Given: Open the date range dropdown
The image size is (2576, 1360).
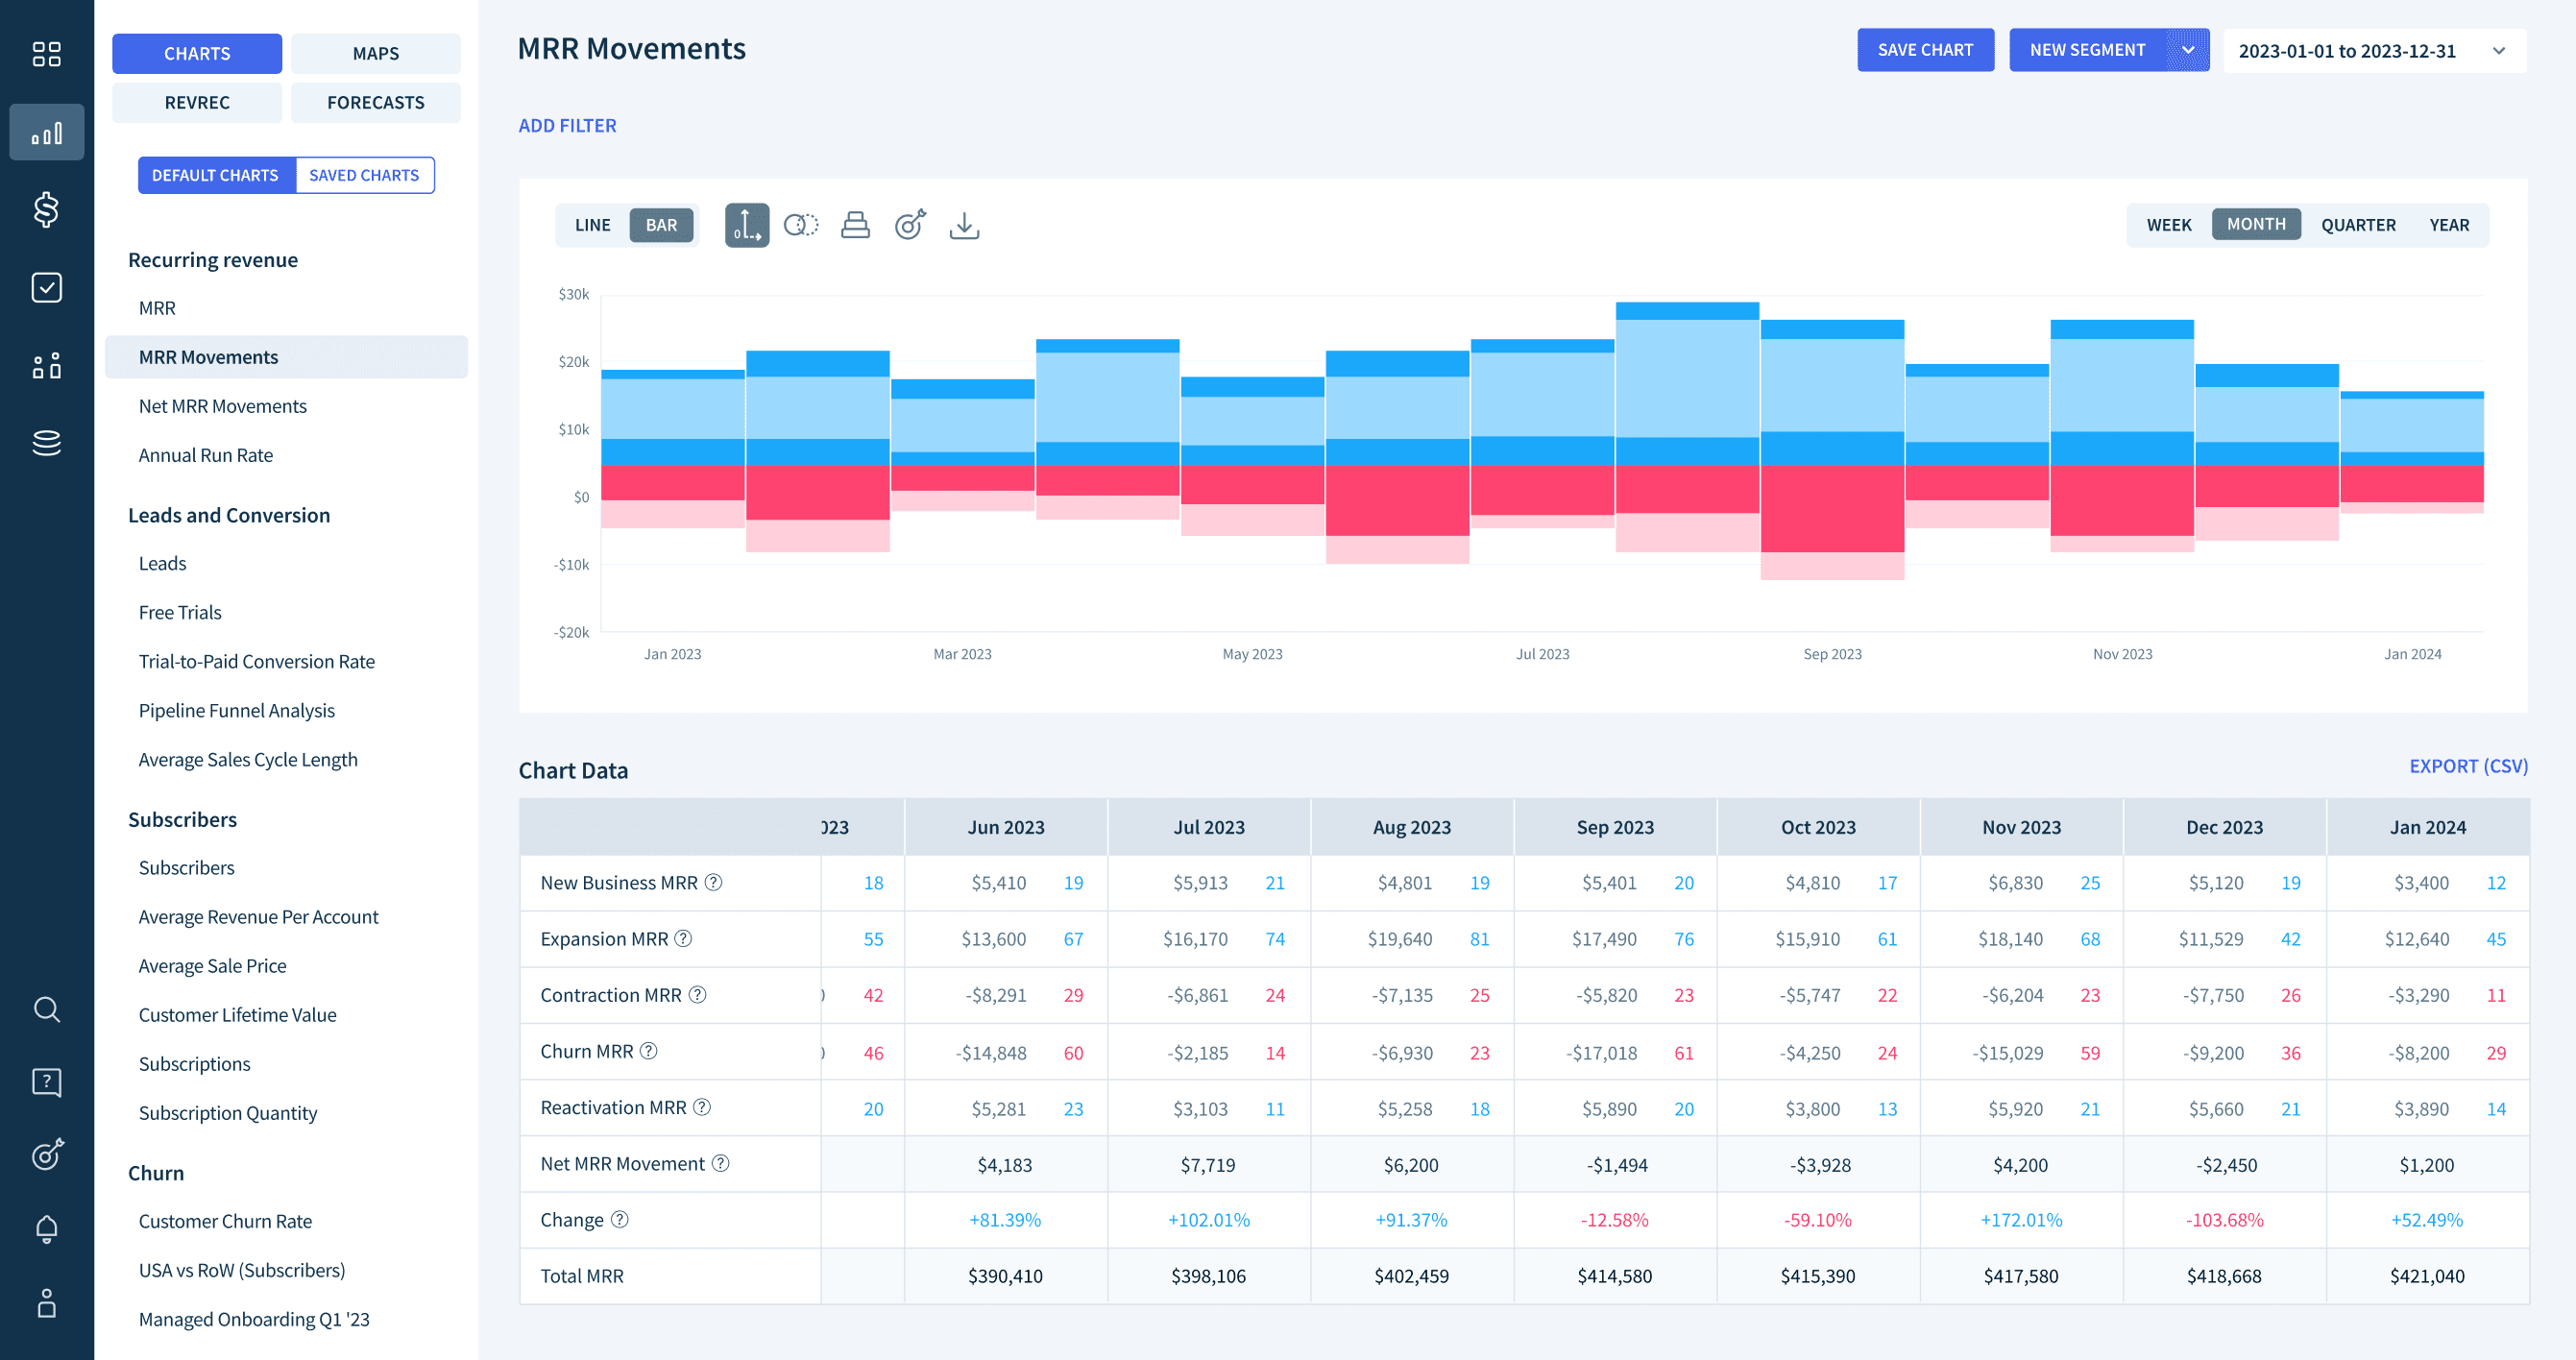Looking at the screenshot, I should pos(2373,51).
